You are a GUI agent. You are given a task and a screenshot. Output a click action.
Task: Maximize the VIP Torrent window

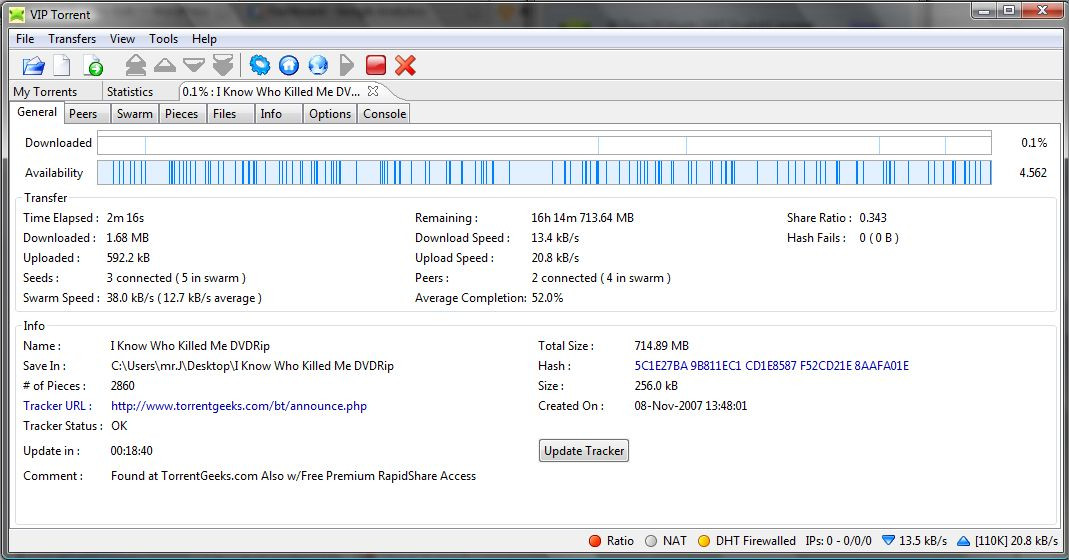click(x=1008, y=10)
